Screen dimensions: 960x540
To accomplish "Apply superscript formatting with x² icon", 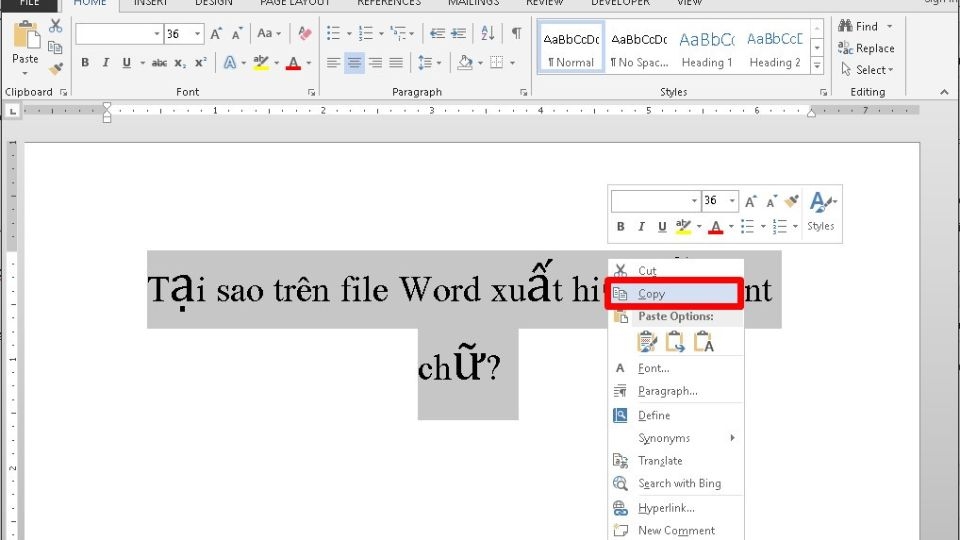I will pos(201,62).
